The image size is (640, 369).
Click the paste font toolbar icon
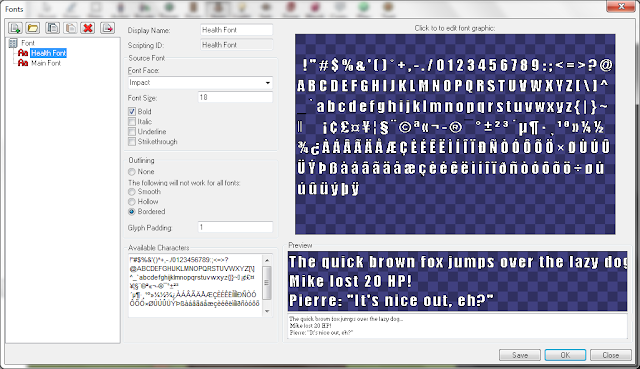click(71, 28)
